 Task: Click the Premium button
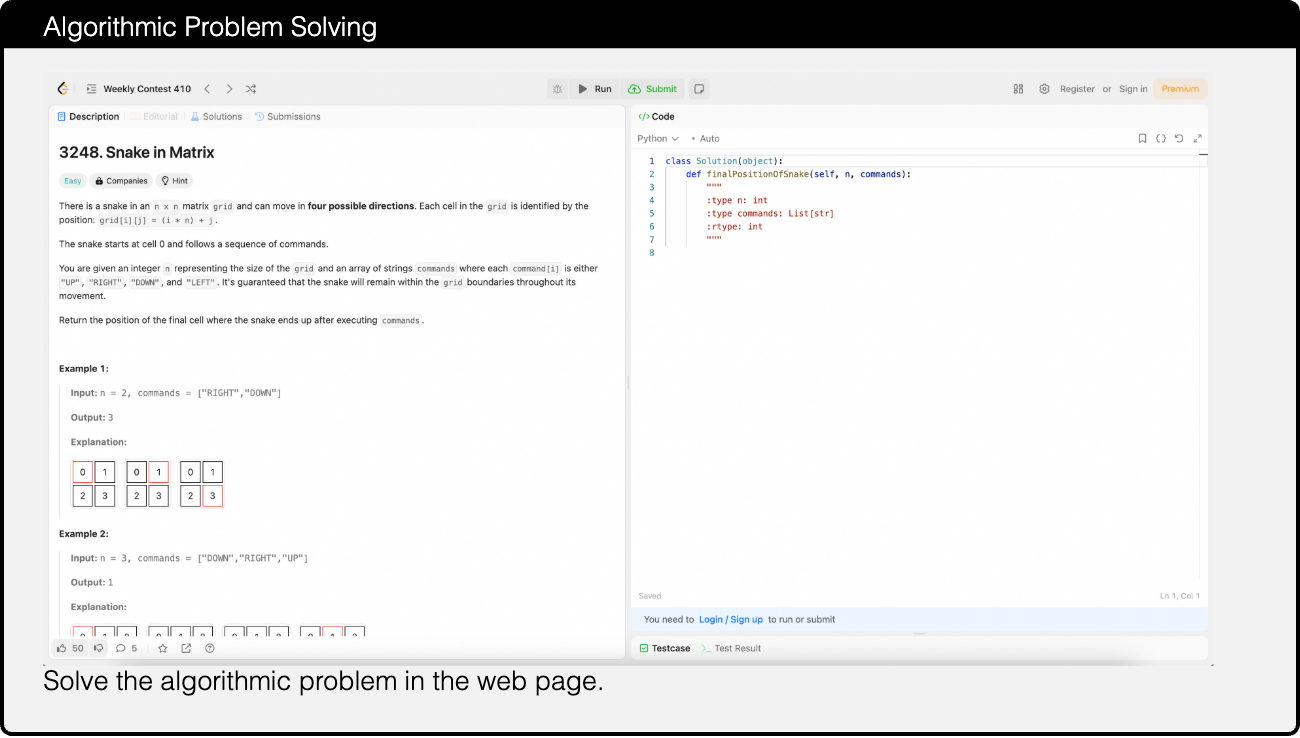point(1180,89)
